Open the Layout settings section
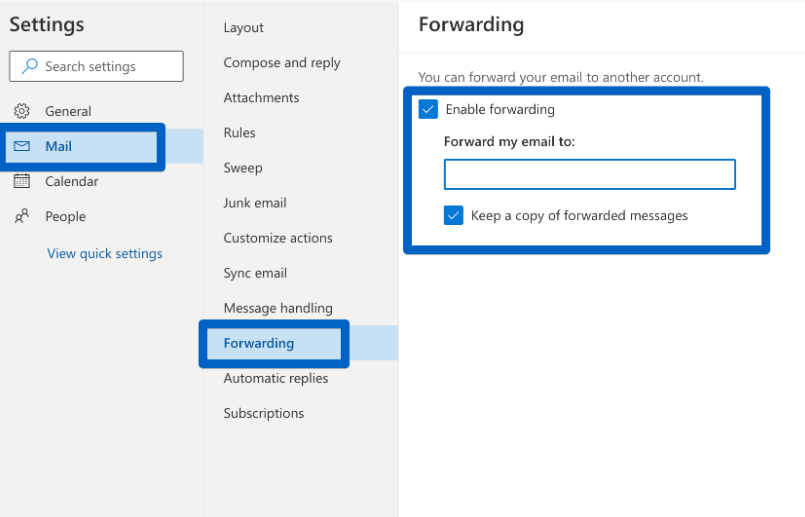Screen dimensions: 805x517 [243, 28]
